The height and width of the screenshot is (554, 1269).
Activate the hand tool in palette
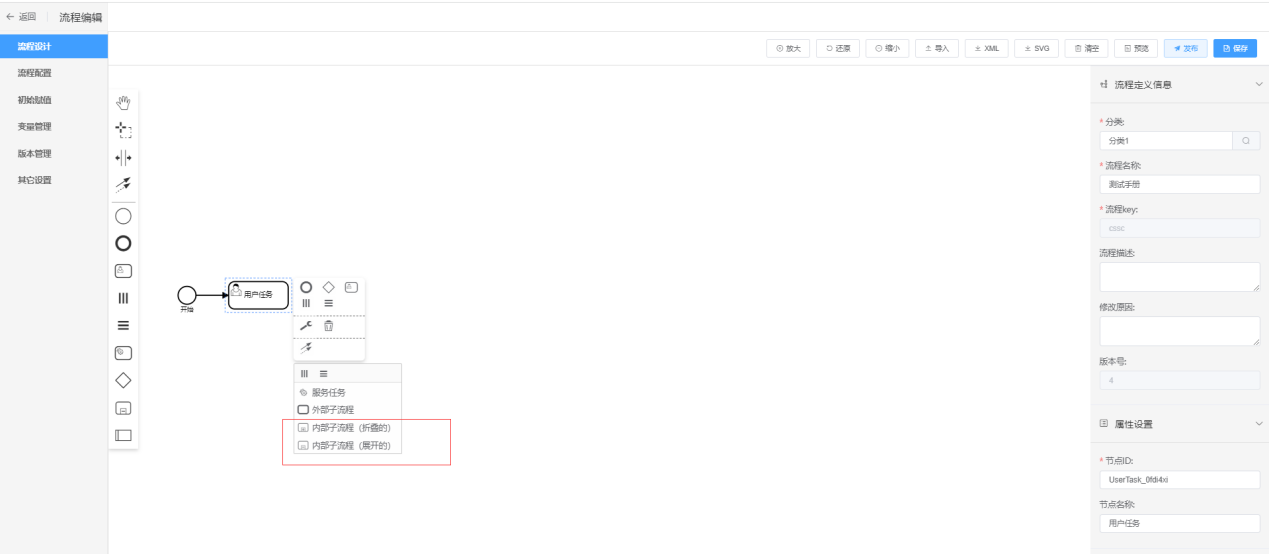124,101
